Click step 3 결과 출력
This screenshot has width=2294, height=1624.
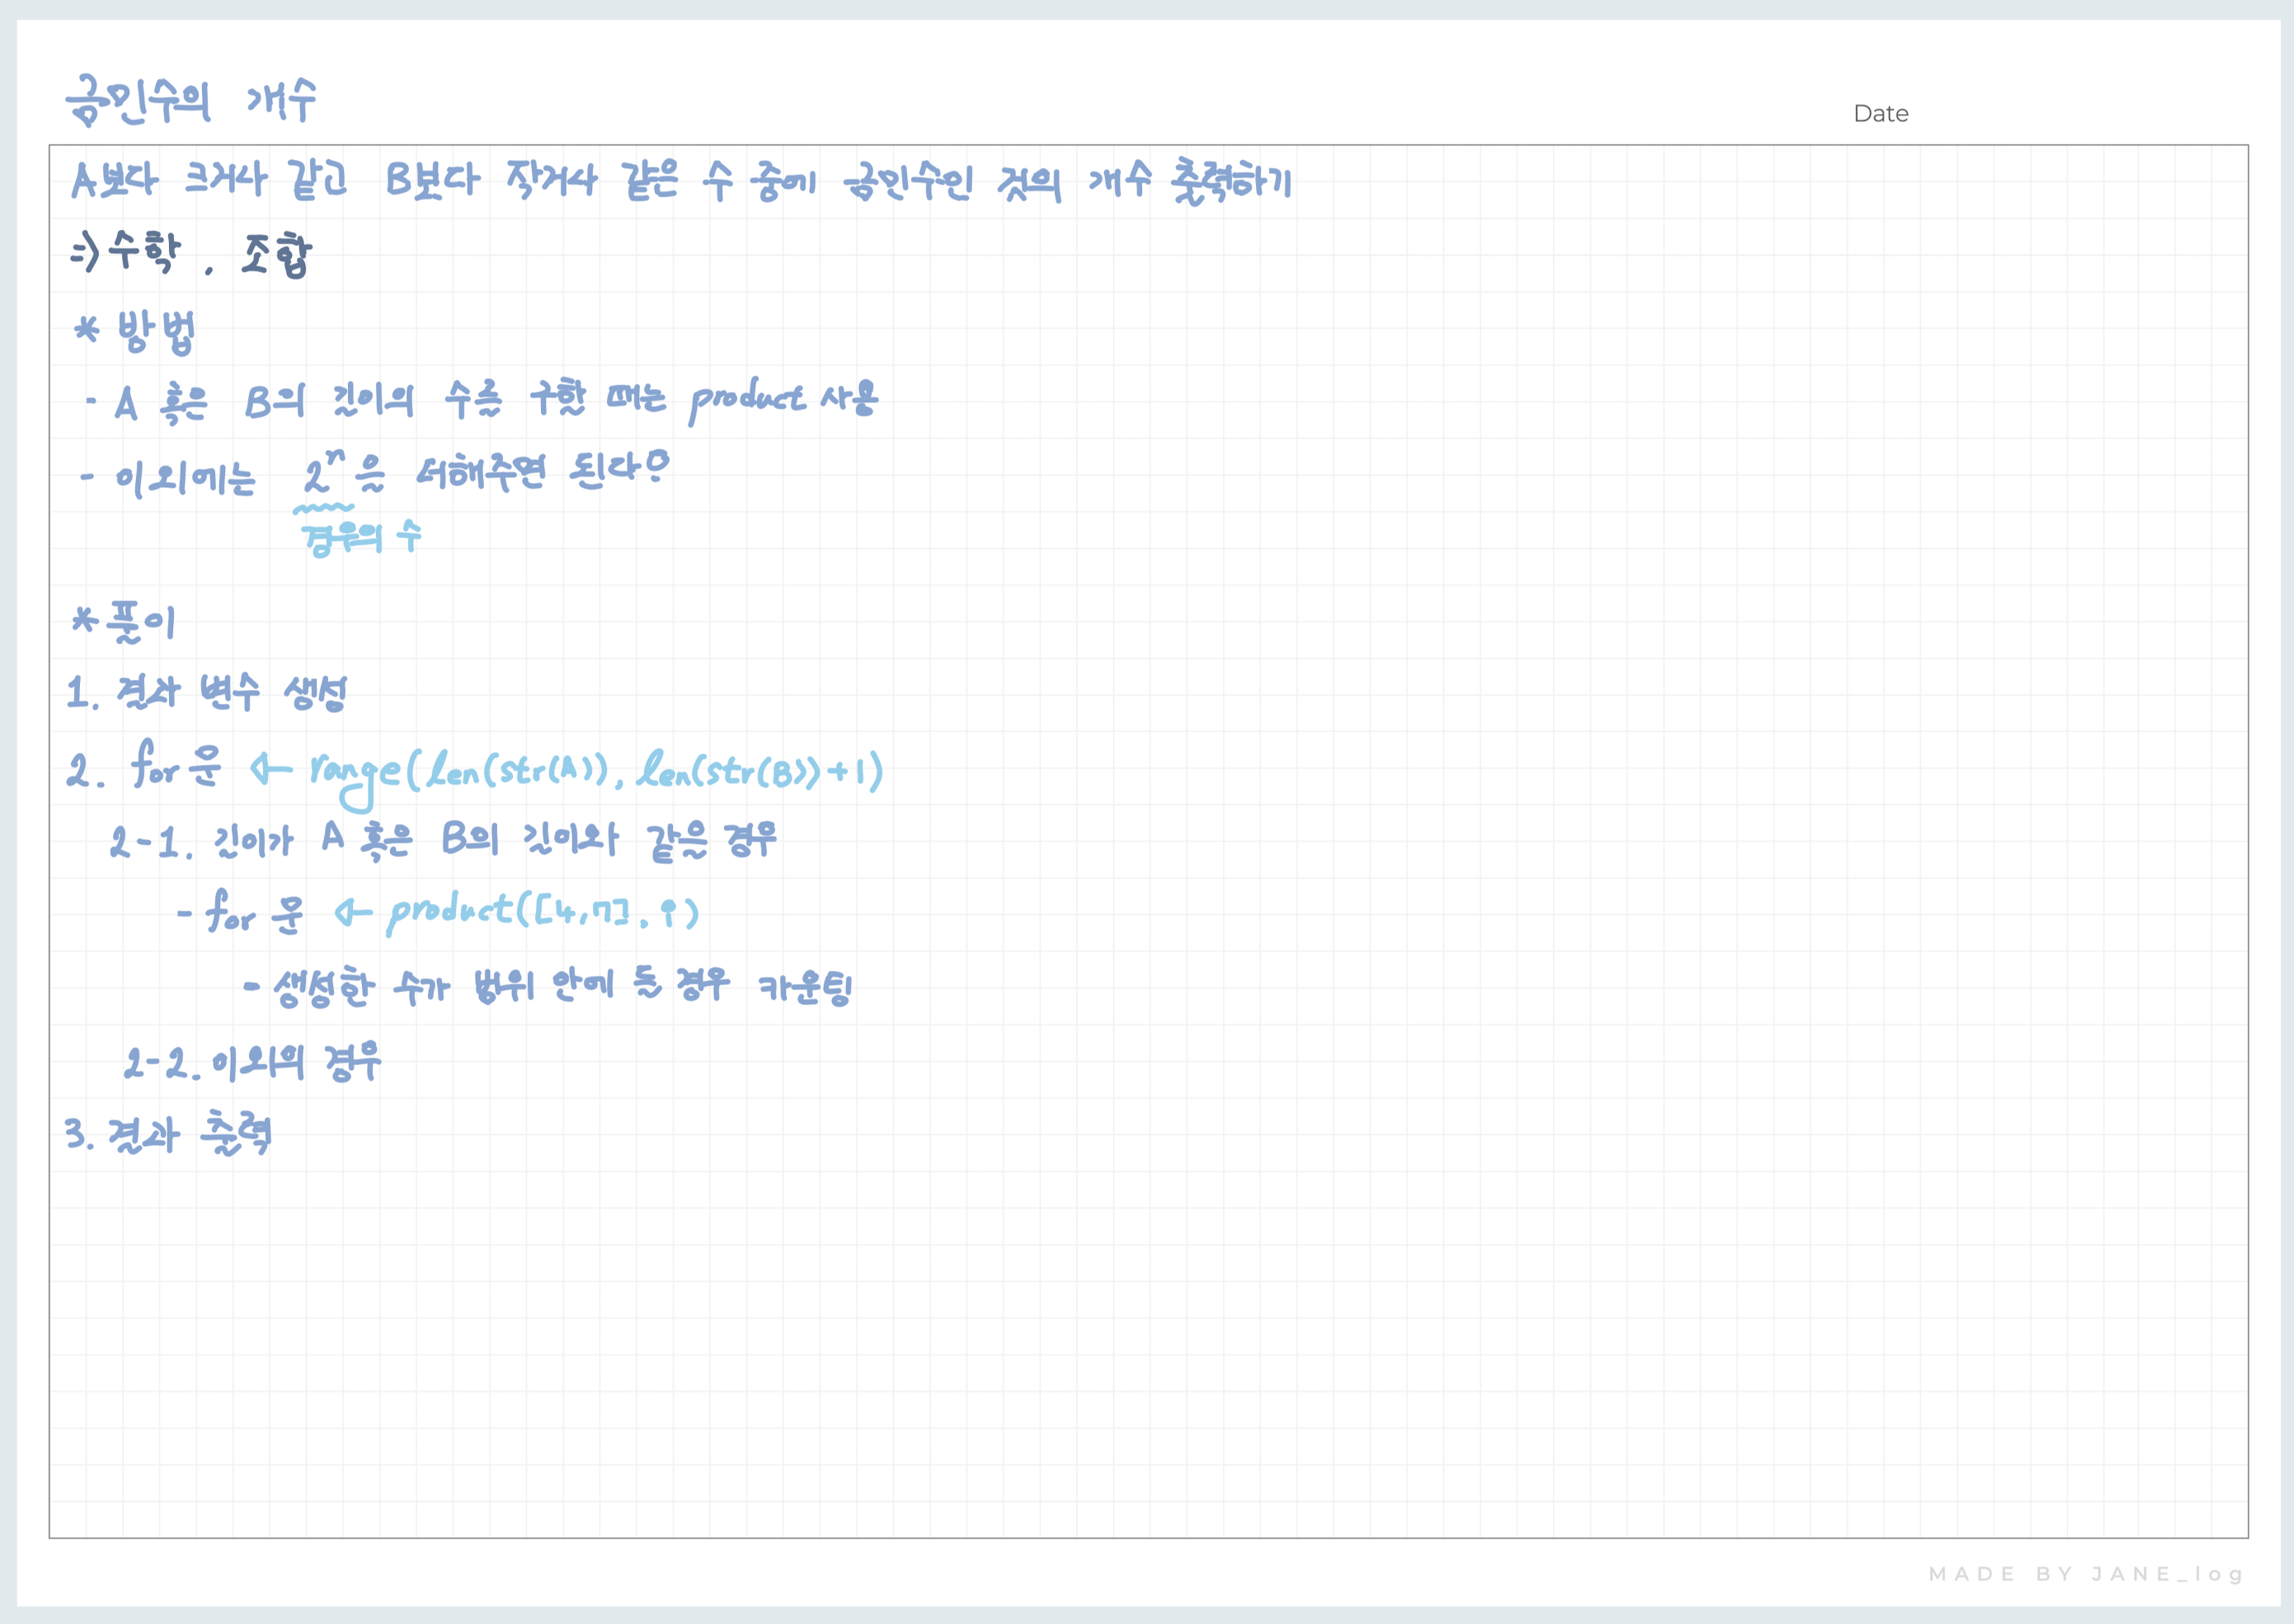[168, 1135]
